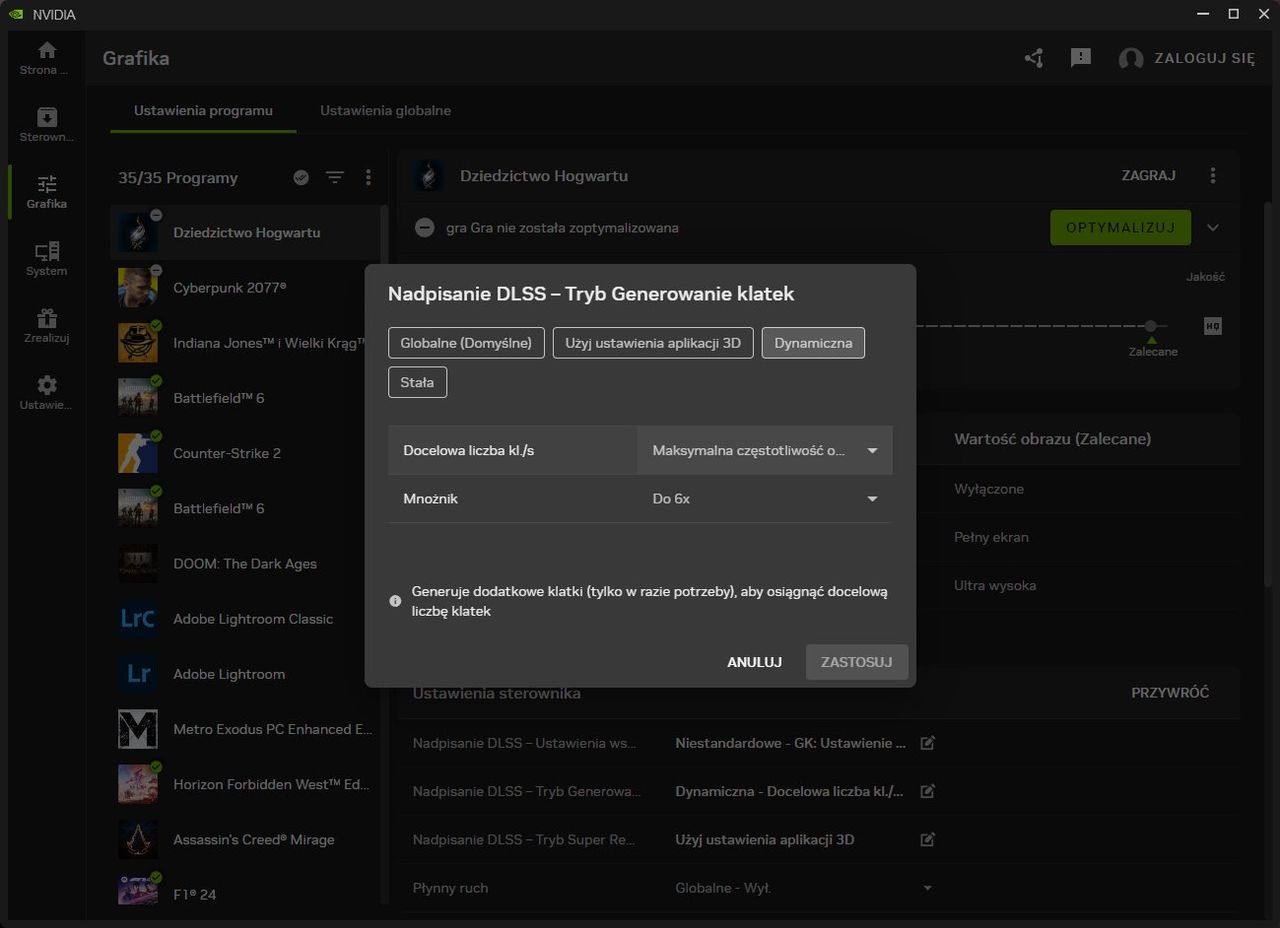This screenshot has width=1280, height=928.
Task: Open the Mnożnik Do 6x dropdown
Action: [x=765, y=499]
